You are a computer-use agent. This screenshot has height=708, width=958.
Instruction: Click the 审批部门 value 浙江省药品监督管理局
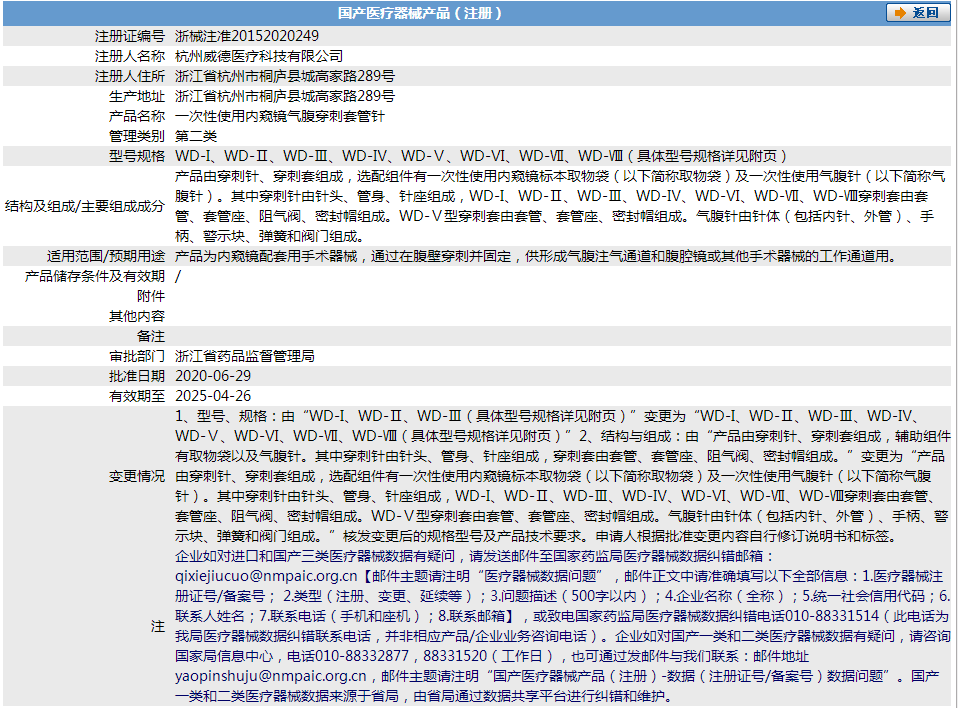point(244,356)
